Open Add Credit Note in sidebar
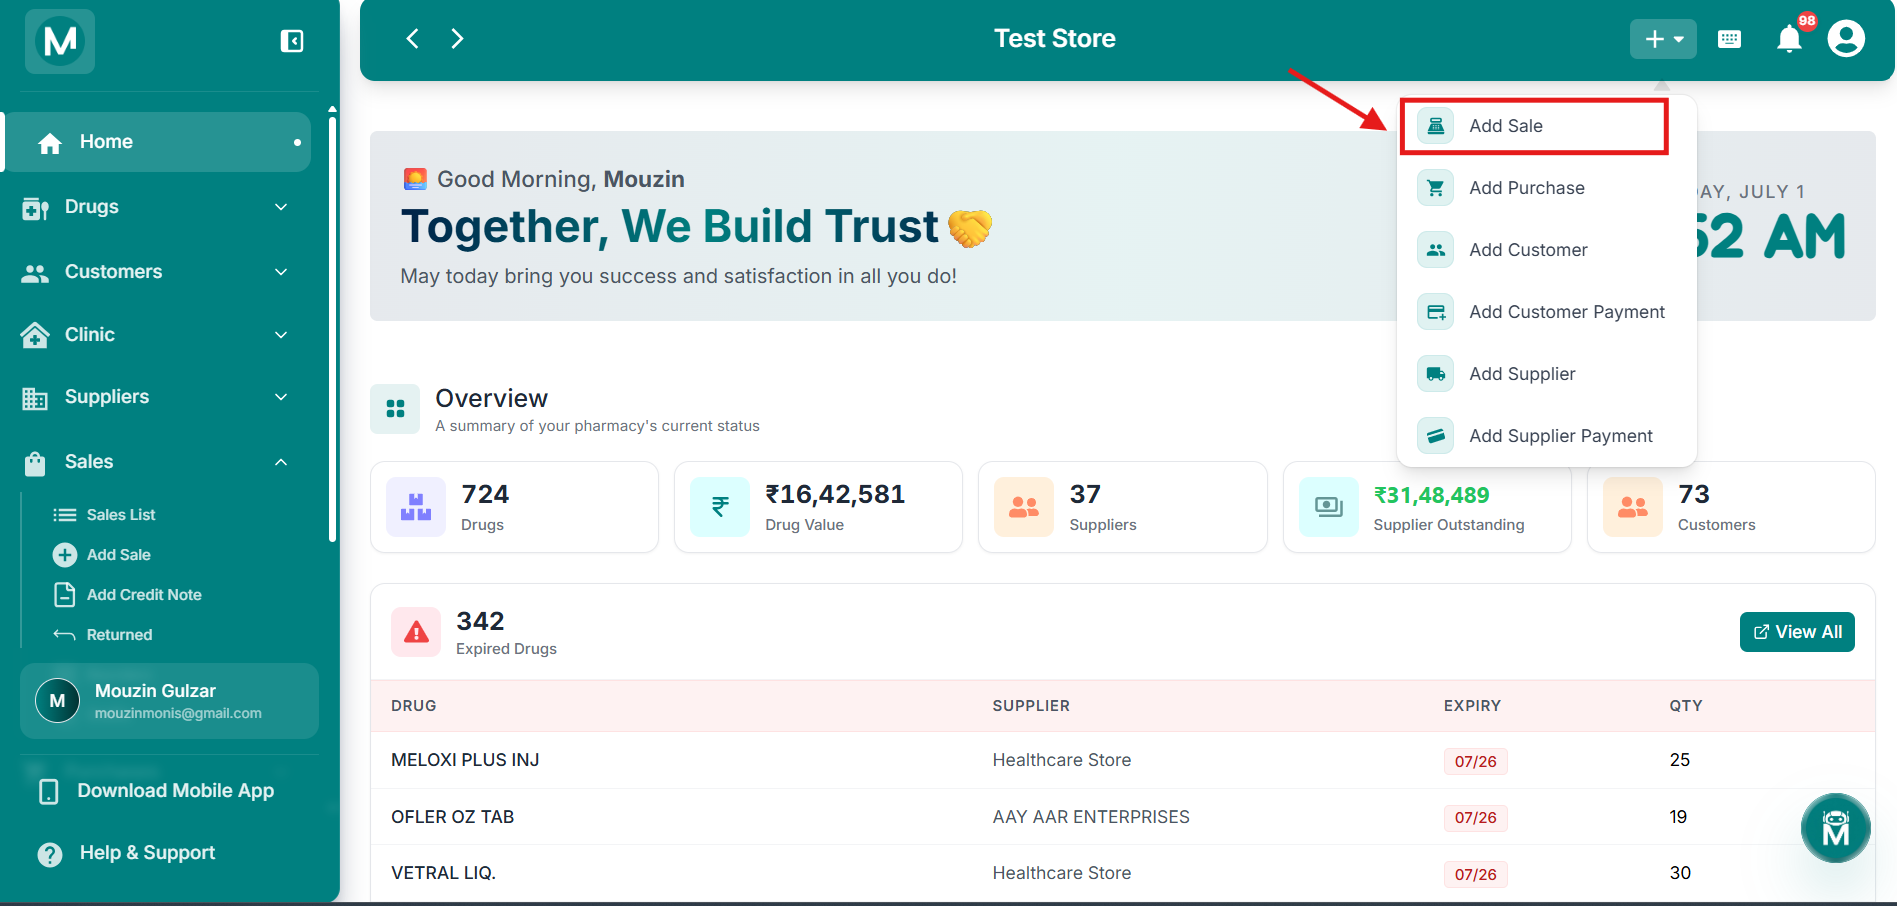This screenshot has height=906, width=1897. coord(144,595)
